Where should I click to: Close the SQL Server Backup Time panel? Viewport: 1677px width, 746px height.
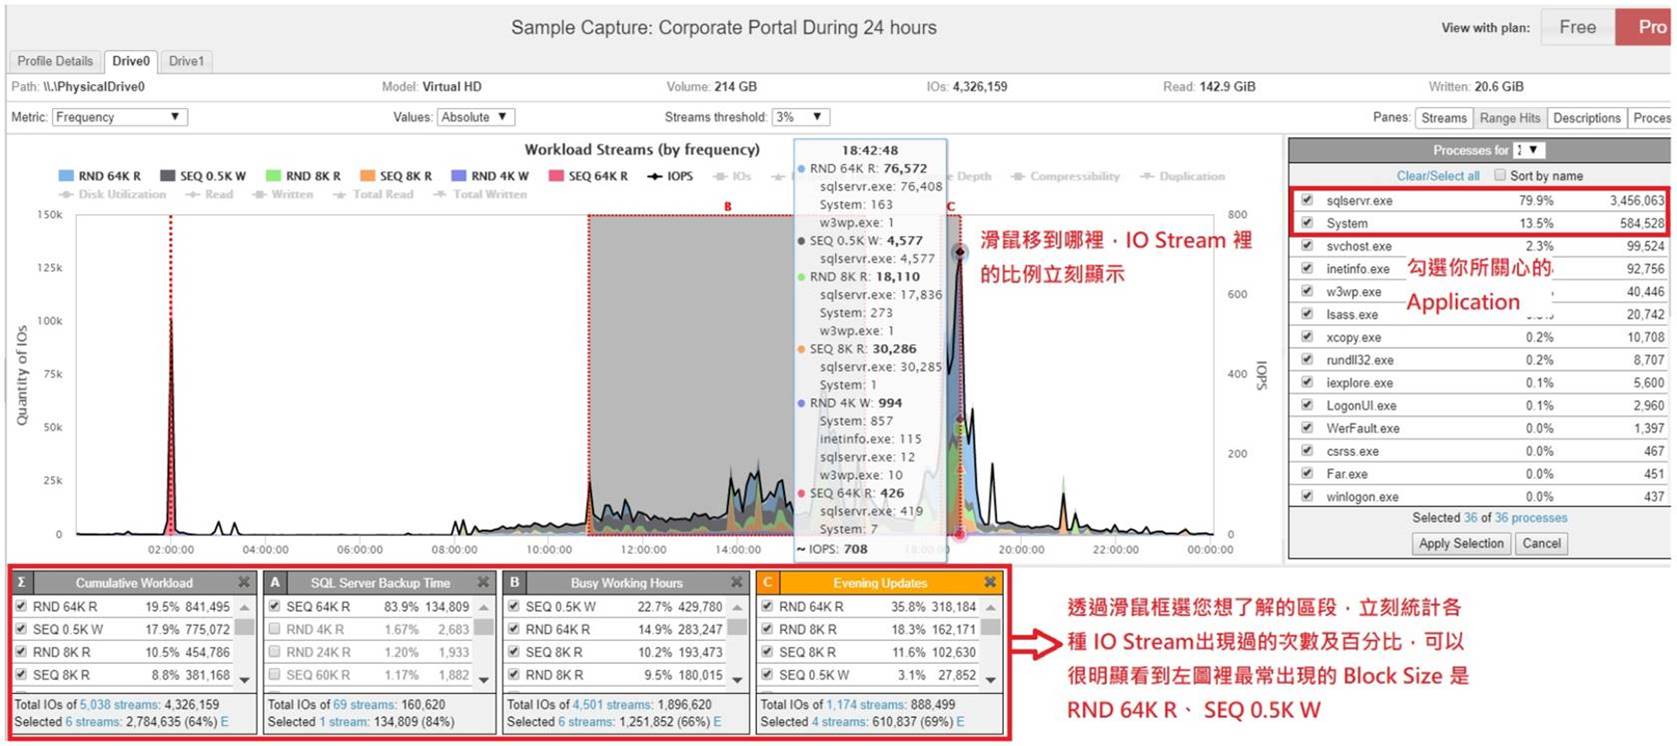coord(483,582)
